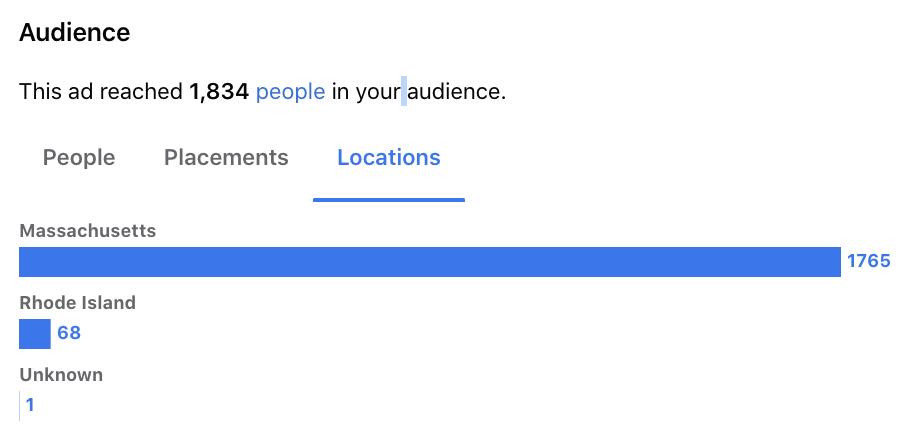Click the Rhode Island location label
Image resolution: width=924 pixels, height=428 pixels.
pyautogui.click(x=78, y=302)
